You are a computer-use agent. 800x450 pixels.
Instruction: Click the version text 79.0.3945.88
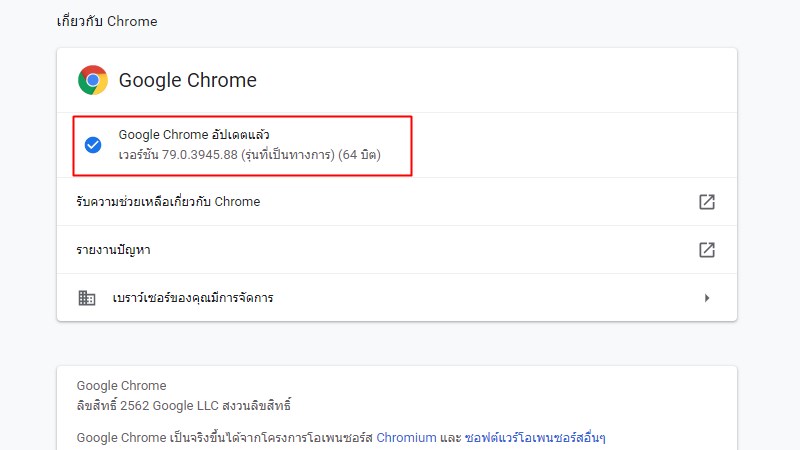(199, 155)
